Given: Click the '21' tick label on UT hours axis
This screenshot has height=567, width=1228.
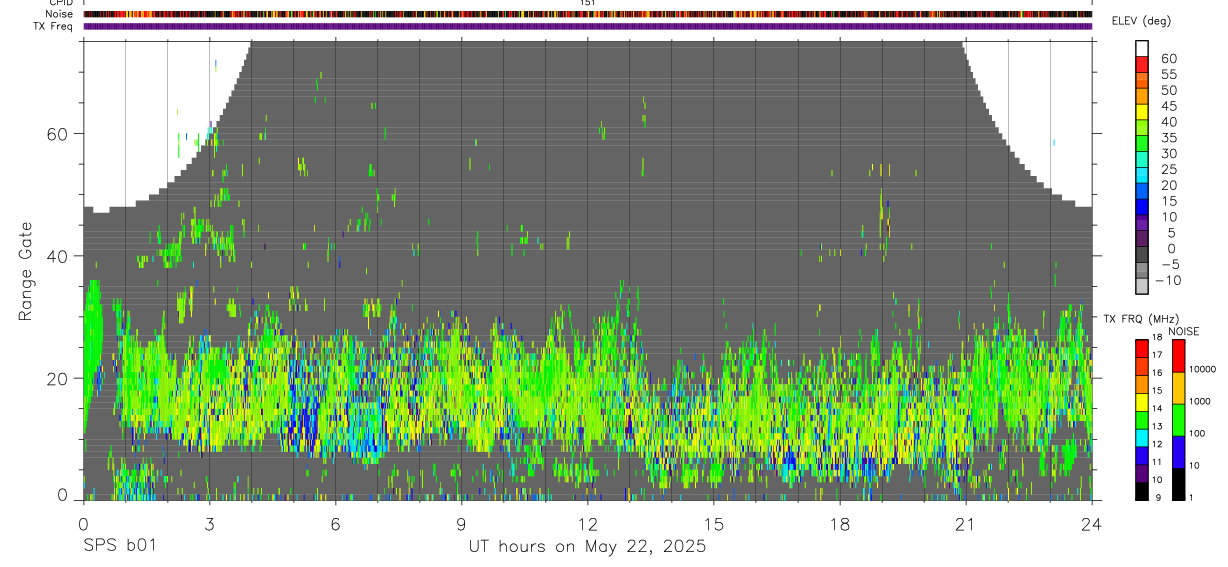Looking at the screenshot, I should point(965,524).
